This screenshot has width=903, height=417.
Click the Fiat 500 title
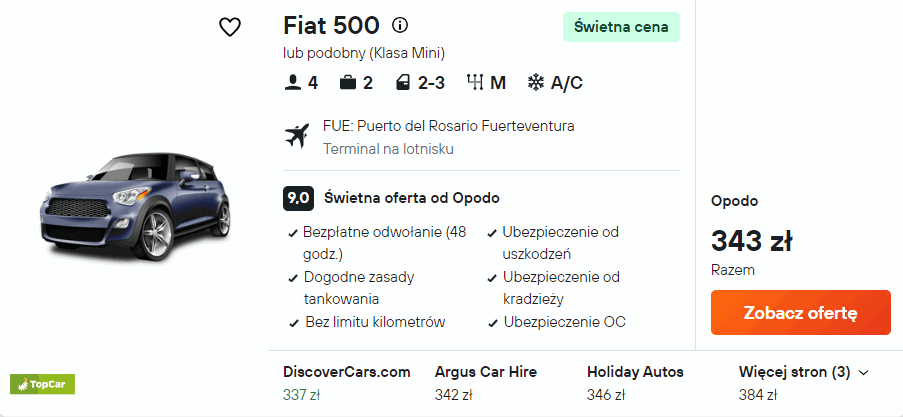click(x=331, y=26)
